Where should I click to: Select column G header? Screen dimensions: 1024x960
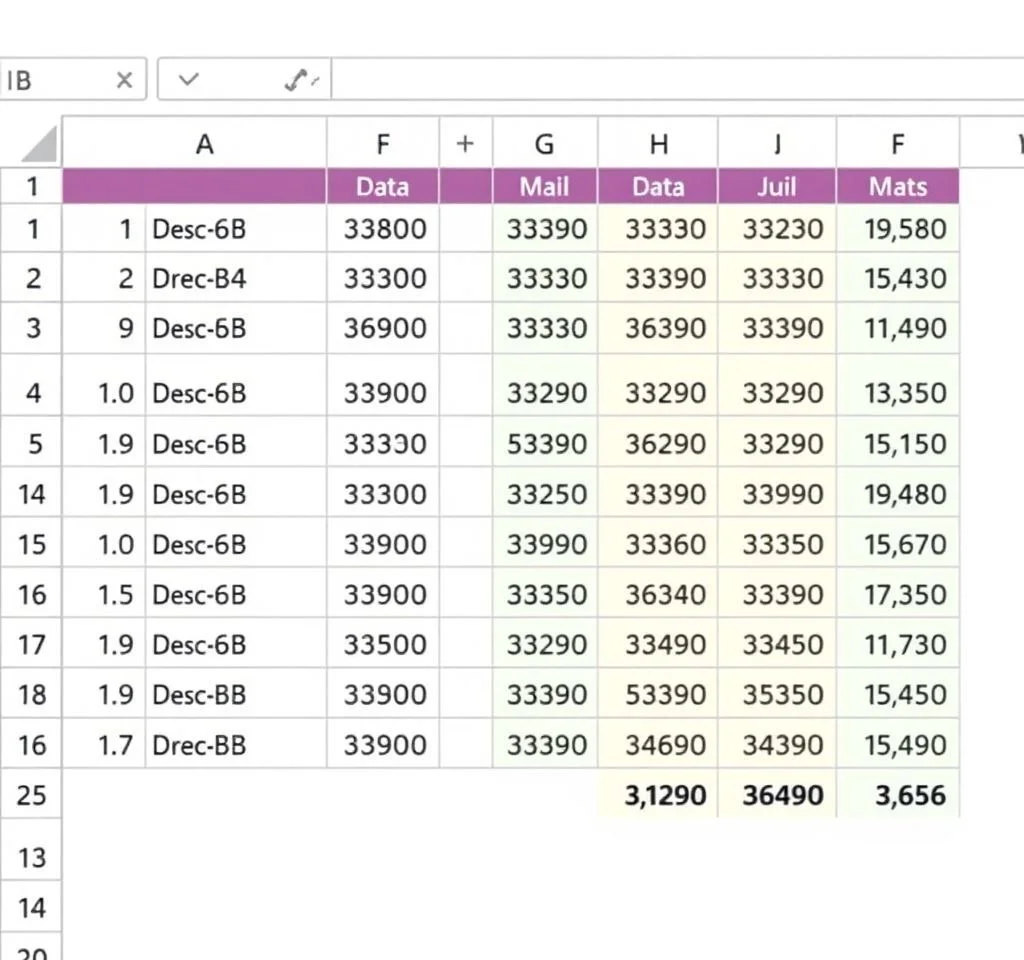pyautogui.click(x=544, y=145)
